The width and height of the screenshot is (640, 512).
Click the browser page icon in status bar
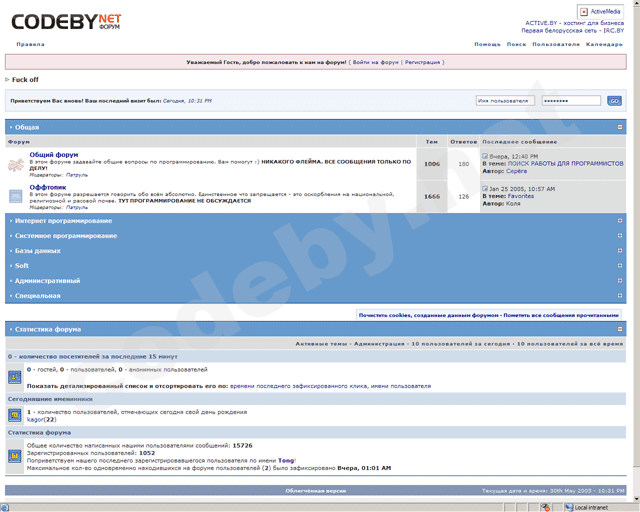pyautogui.click(x=4, y=508)
